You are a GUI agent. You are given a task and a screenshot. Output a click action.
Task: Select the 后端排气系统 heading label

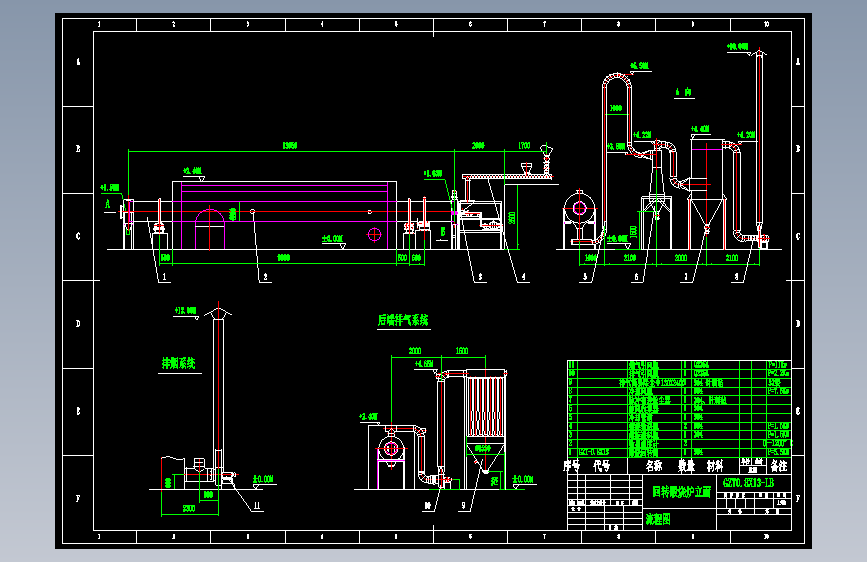[x=403, y=320]
